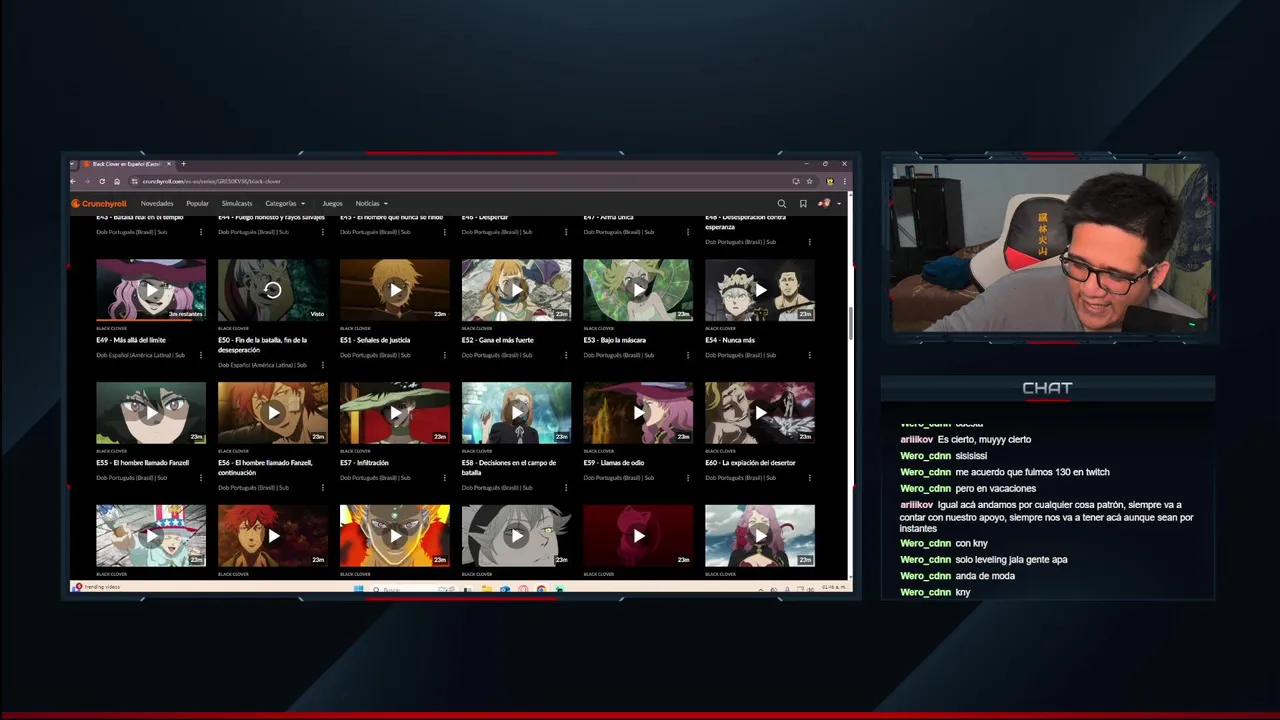Play episode E54 Nunca más

tap(760, 290)
